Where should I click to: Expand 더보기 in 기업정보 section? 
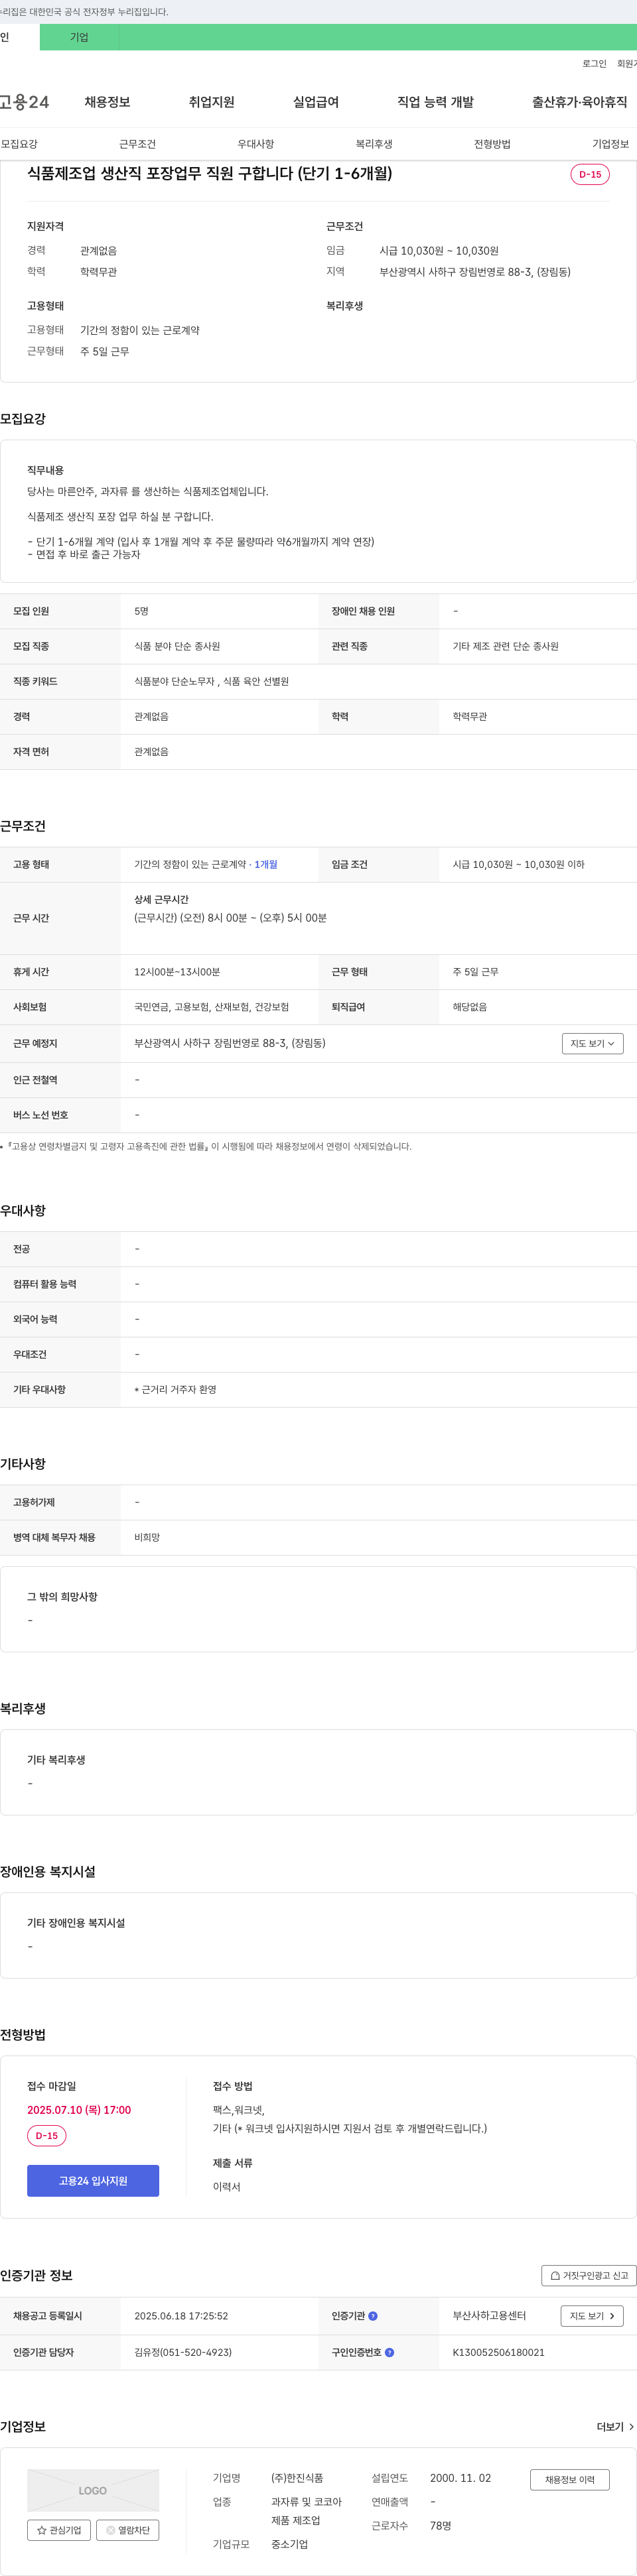[x=615, y=2427]
